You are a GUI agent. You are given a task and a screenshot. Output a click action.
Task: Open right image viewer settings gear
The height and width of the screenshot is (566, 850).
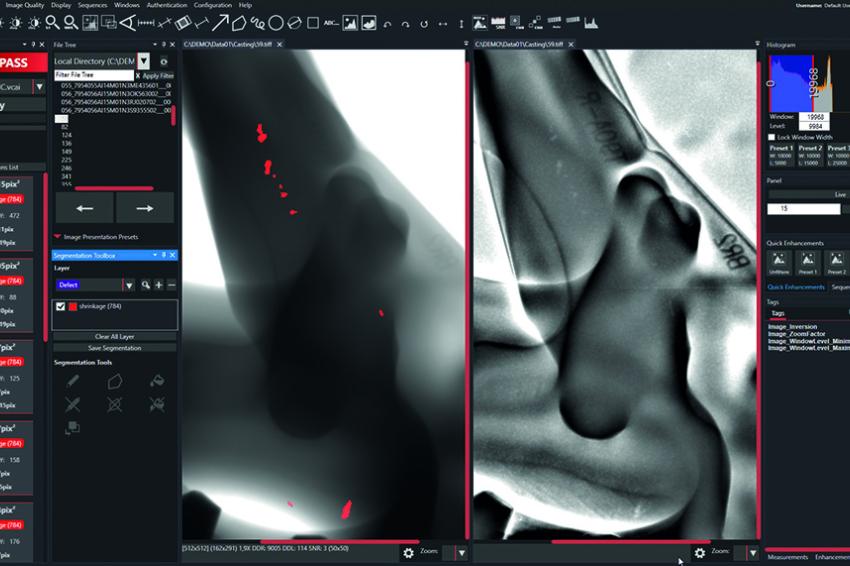coord(700,552)
